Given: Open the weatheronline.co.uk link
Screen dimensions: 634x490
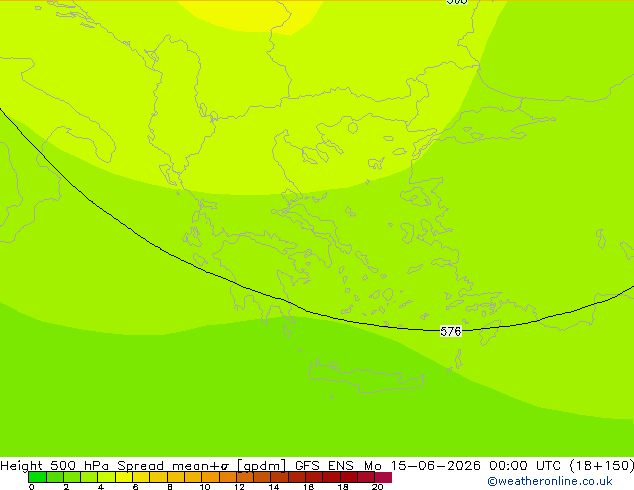Looking at the screenshot, I should tap(550, 481).
